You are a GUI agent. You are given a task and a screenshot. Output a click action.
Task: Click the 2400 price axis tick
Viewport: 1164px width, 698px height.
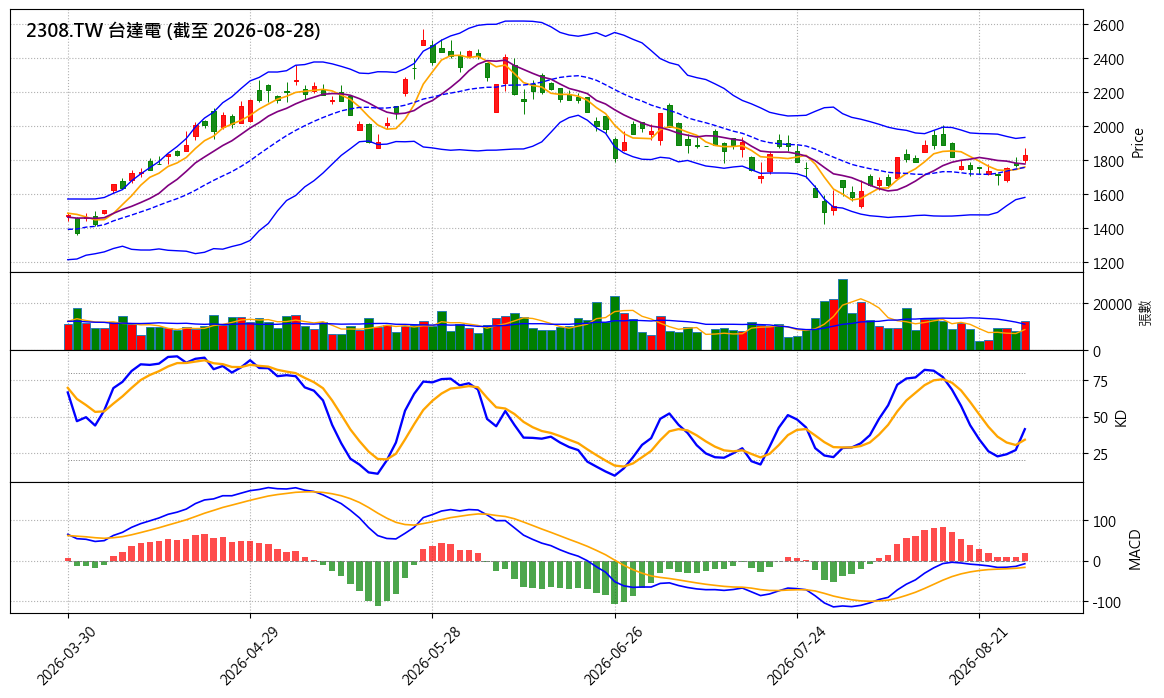[x=1108, y=59]
